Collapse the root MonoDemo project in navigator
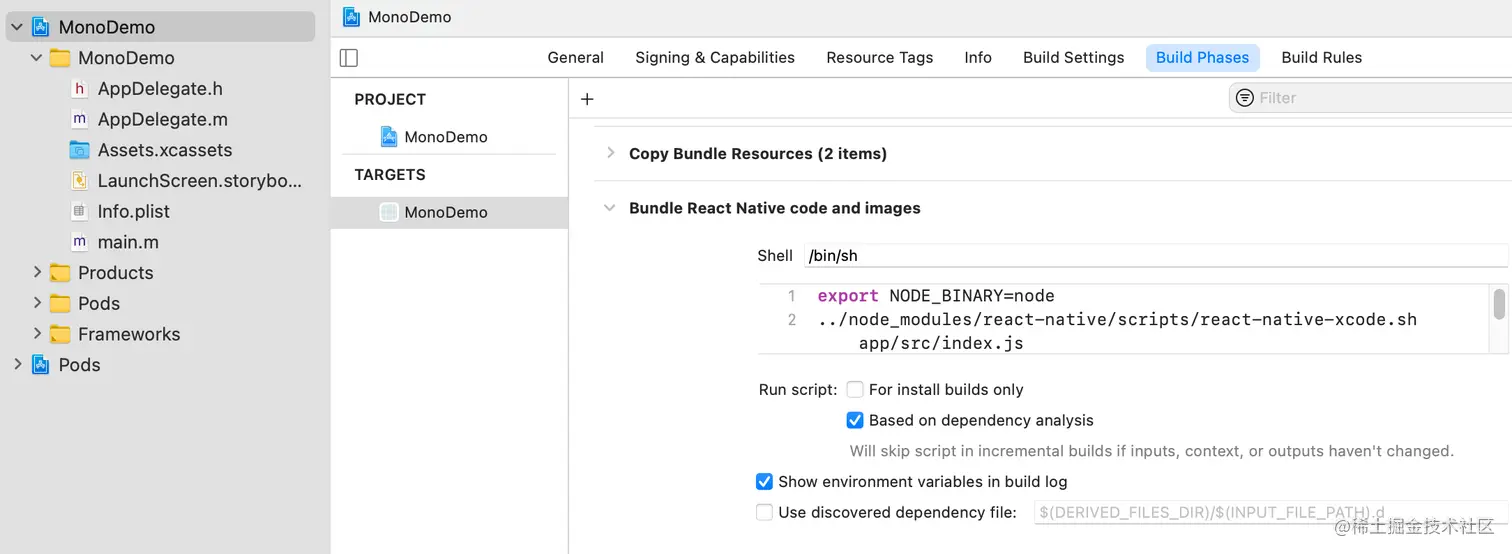 (x=17, y=27)
